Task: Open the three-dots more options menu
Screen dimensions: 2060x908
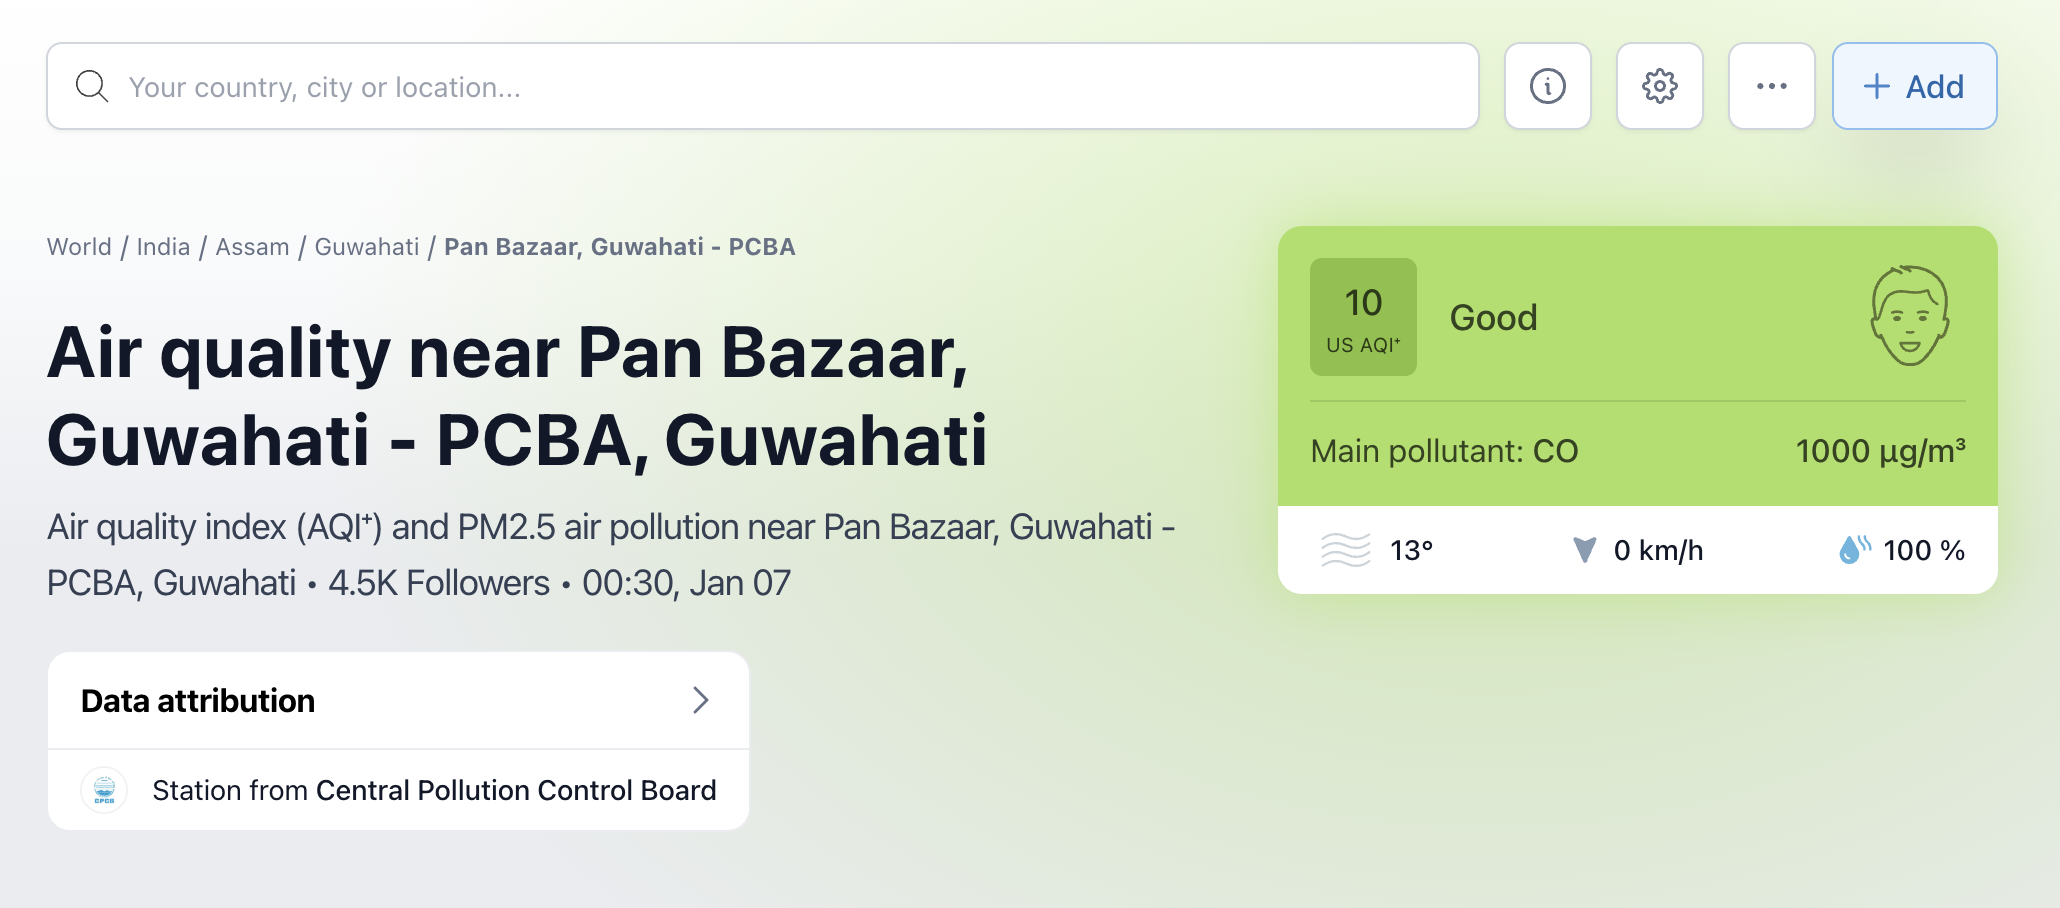Action: coord(1771,87)
